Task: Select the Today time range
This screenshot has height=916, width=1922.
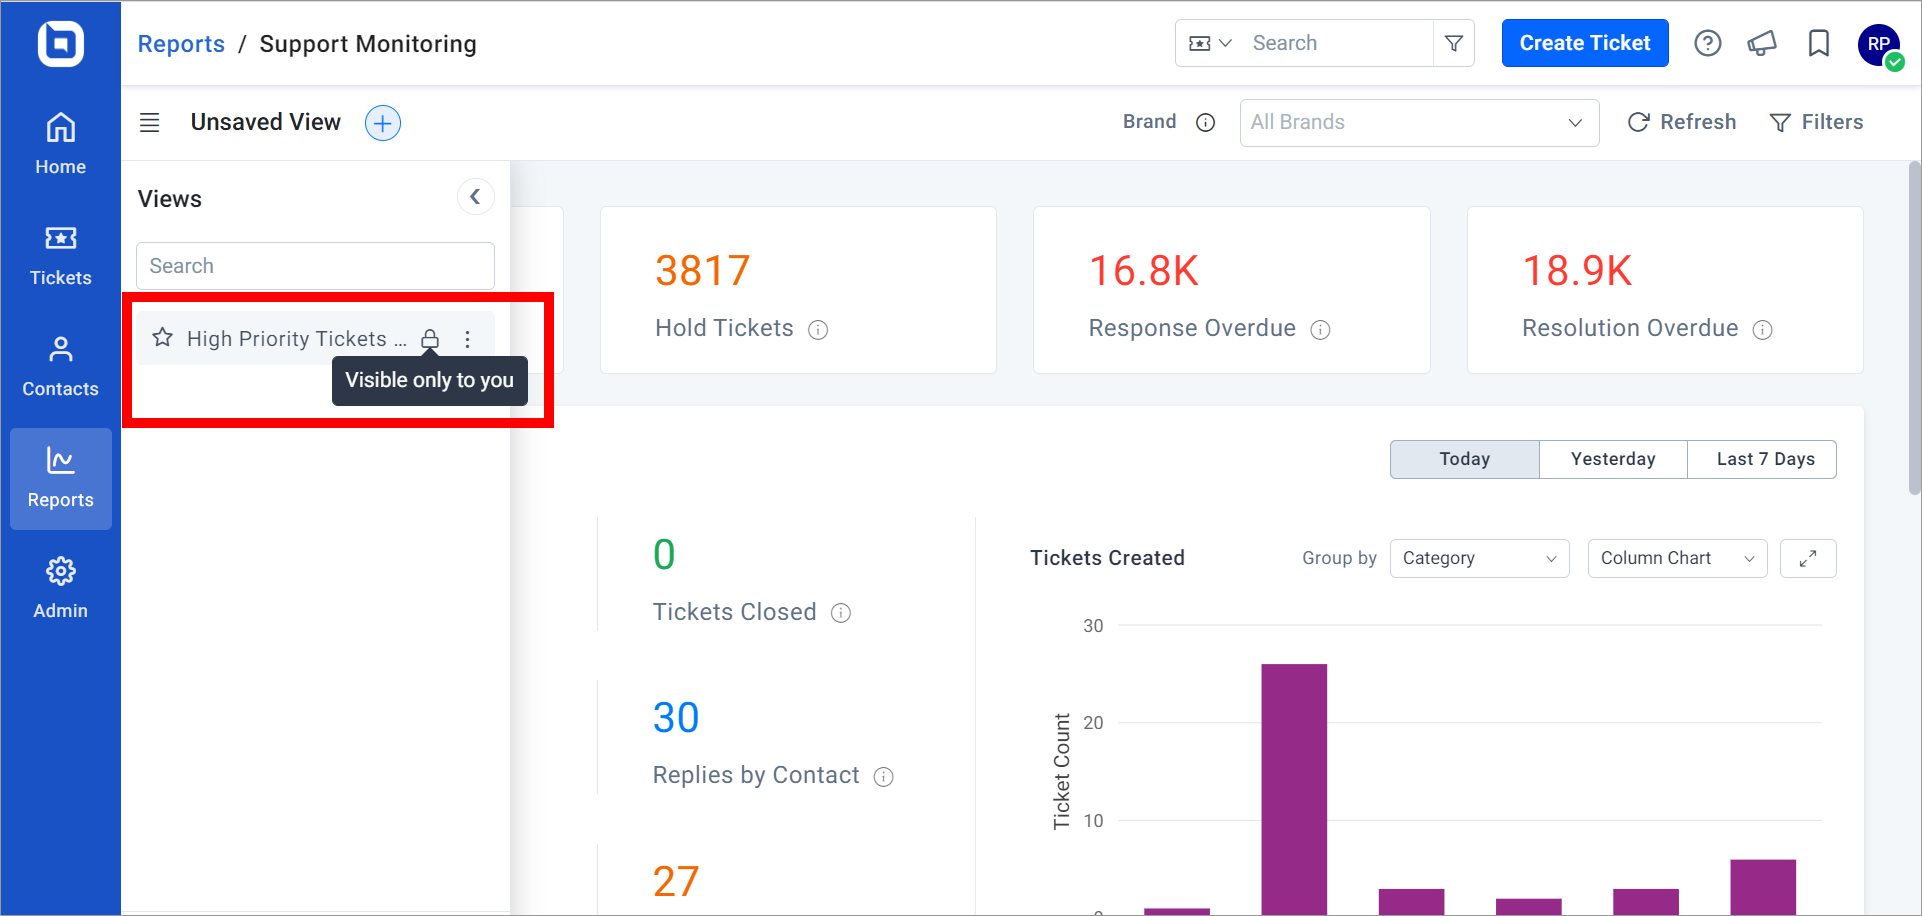Action: [x=1464, y=459]
